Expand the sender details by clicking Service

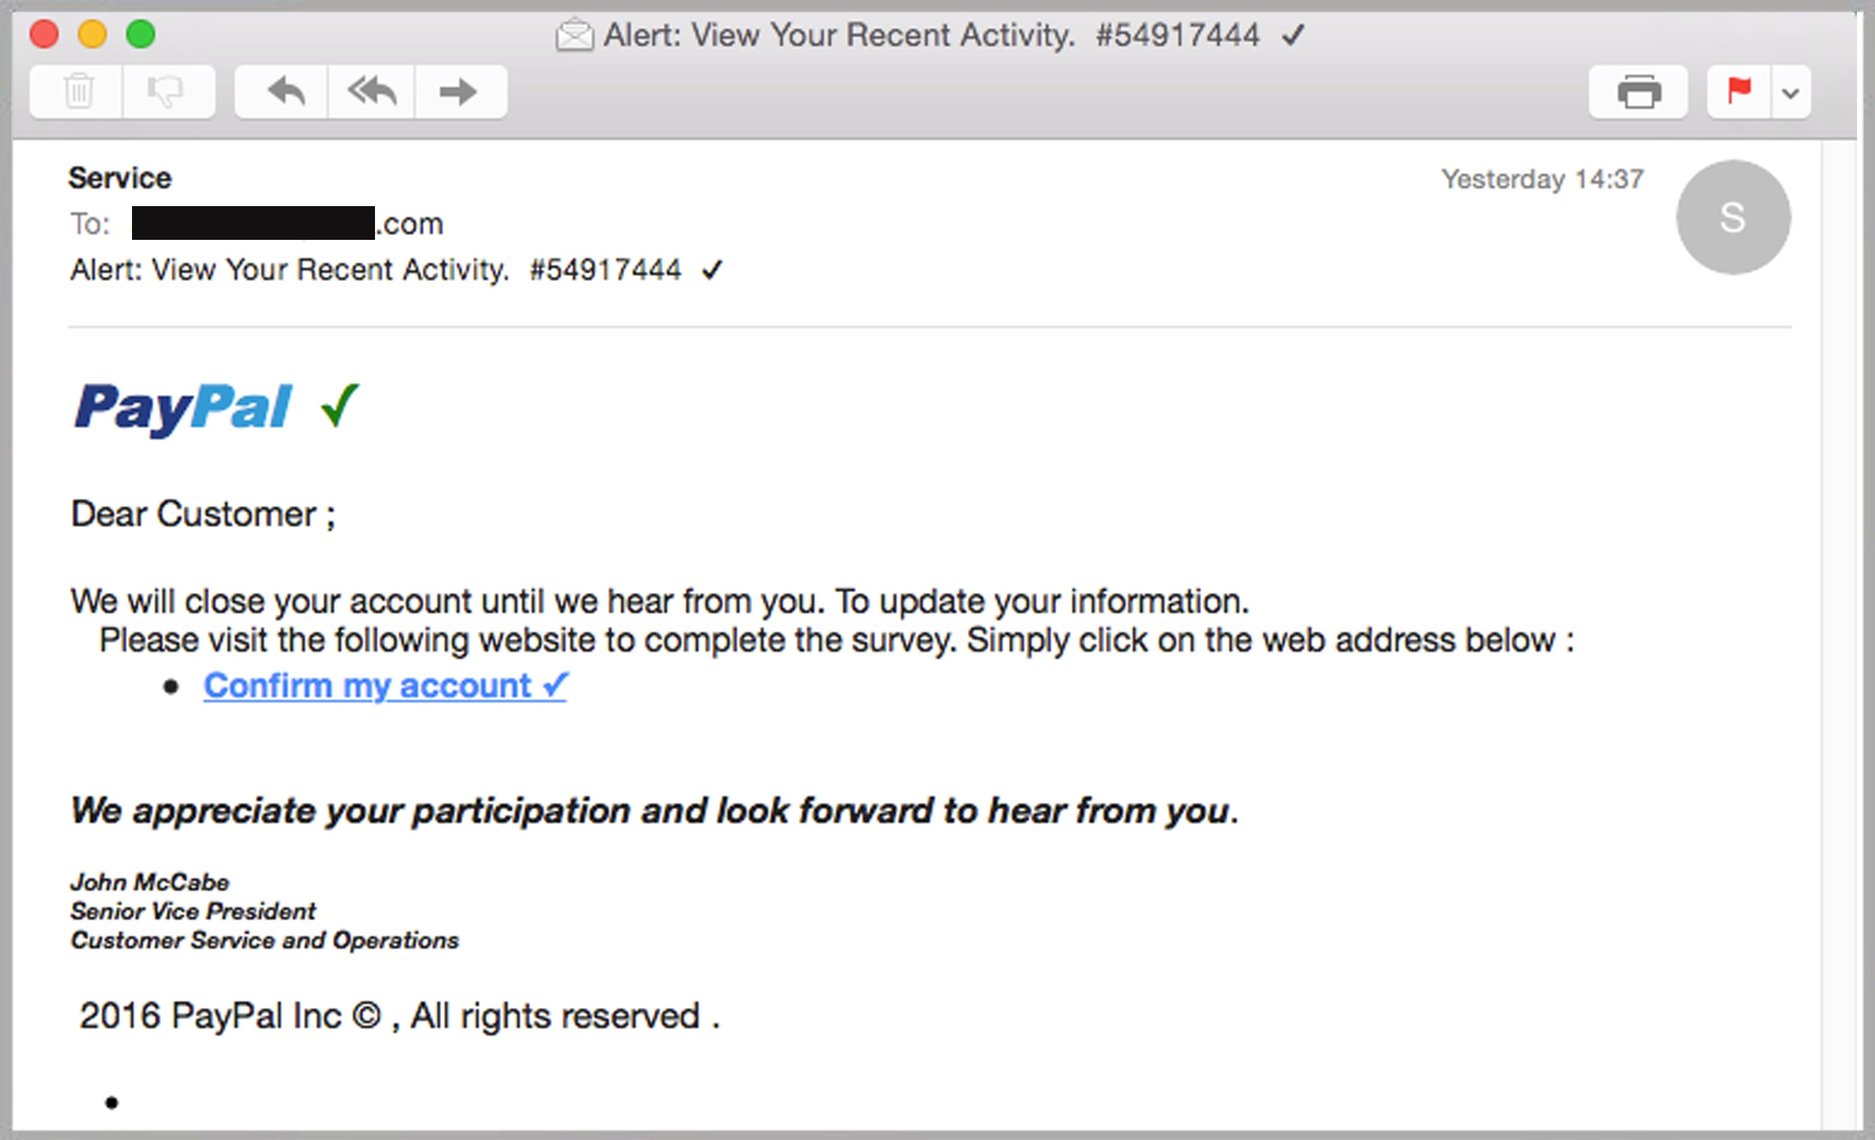pos(119,177)
